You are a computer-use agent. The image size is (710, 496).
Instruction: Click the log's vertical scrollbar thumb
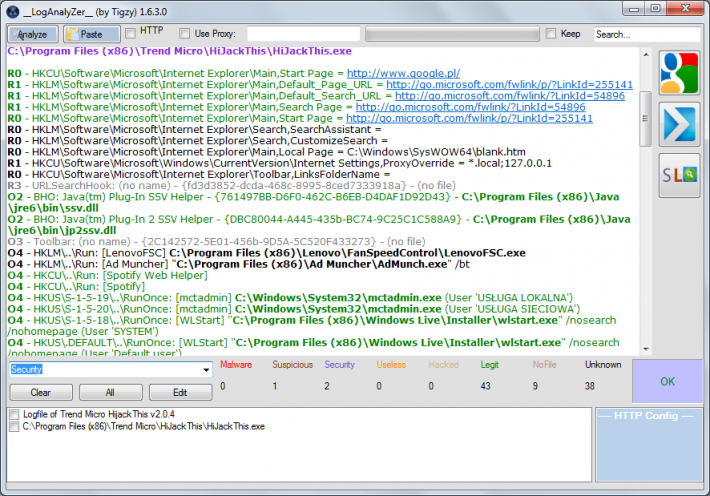coord(646,119)
